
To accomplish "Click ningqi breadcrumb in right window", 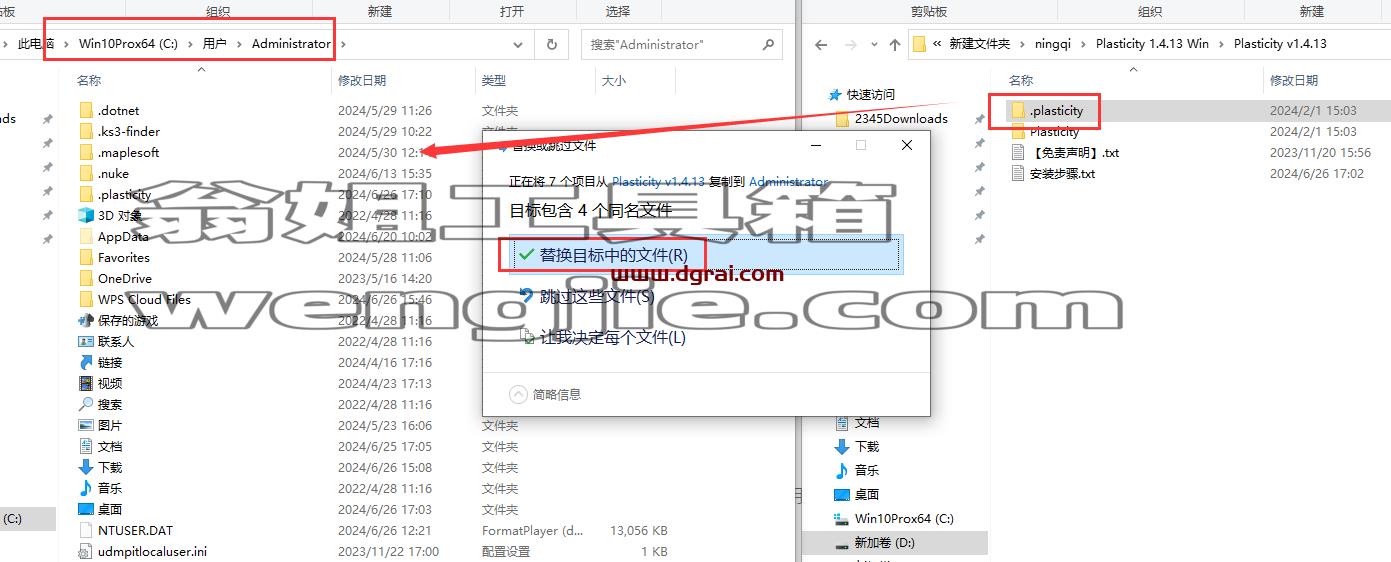I will [1055, 44].
